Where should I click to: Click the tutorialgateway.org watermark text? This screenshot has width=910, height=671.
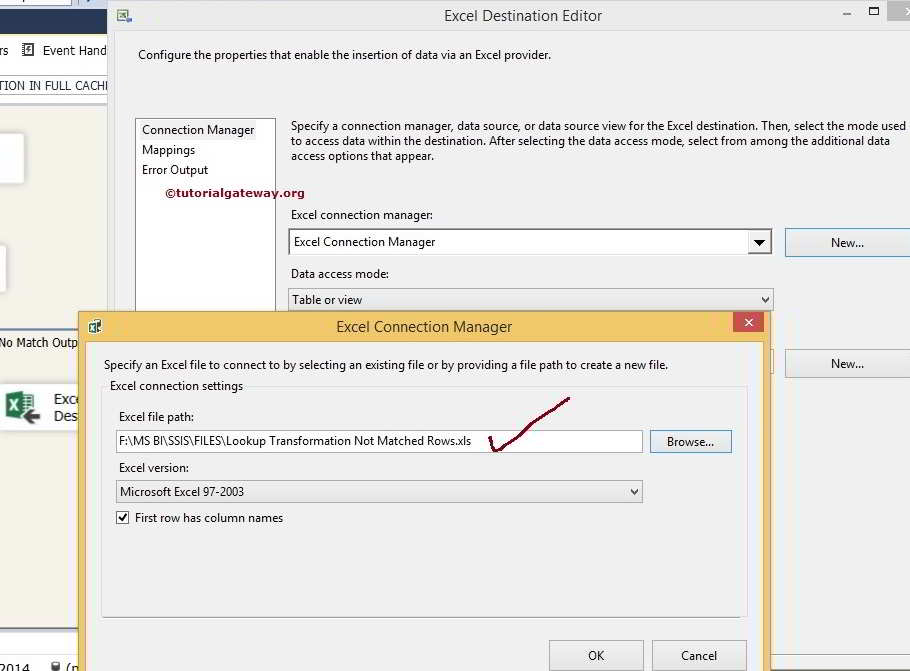(250, 193)
